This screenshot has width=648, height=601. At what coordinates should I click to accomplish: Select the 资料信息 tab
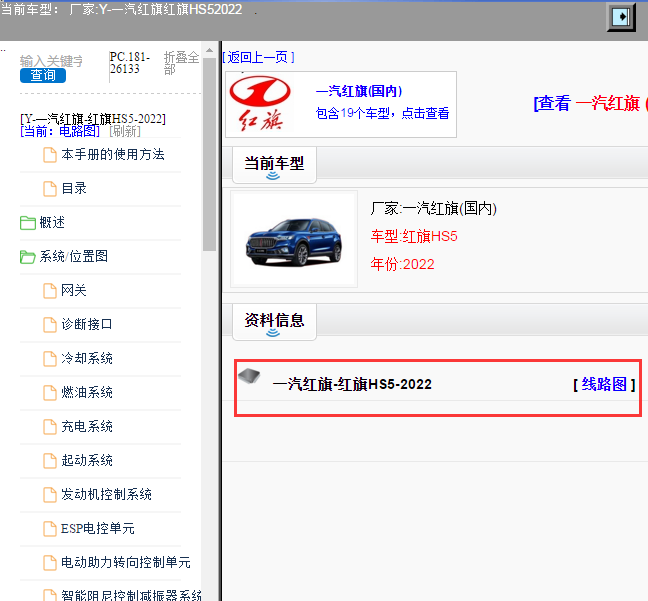tap(274, 321)
